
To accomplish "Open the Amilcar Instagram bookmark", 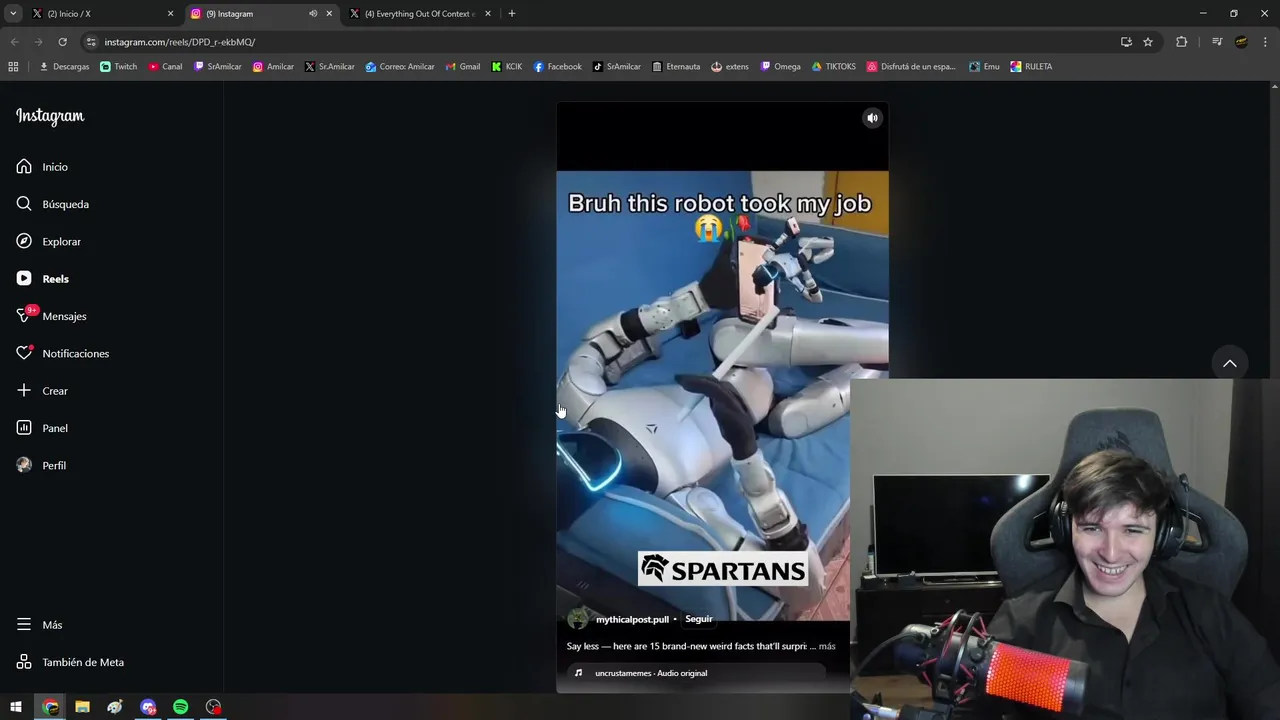I will pyautogui.click(x=273, y=67).
